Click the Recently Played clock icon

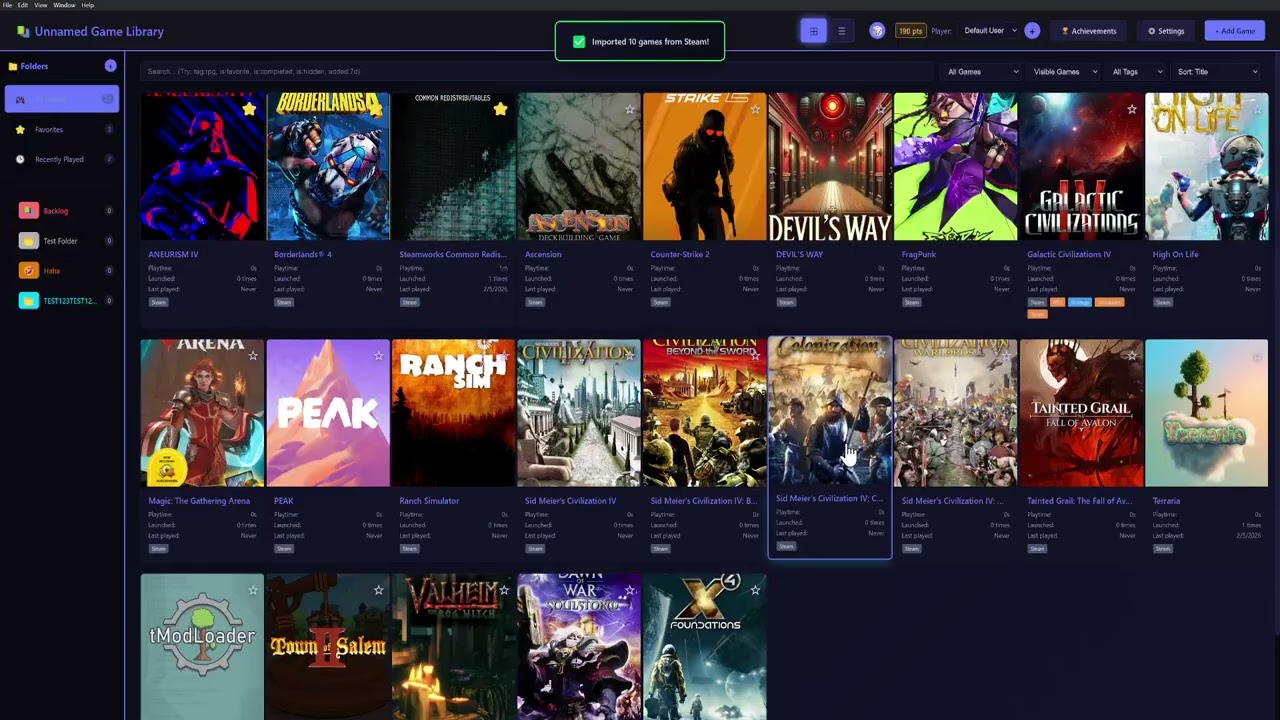pos(20,159)
